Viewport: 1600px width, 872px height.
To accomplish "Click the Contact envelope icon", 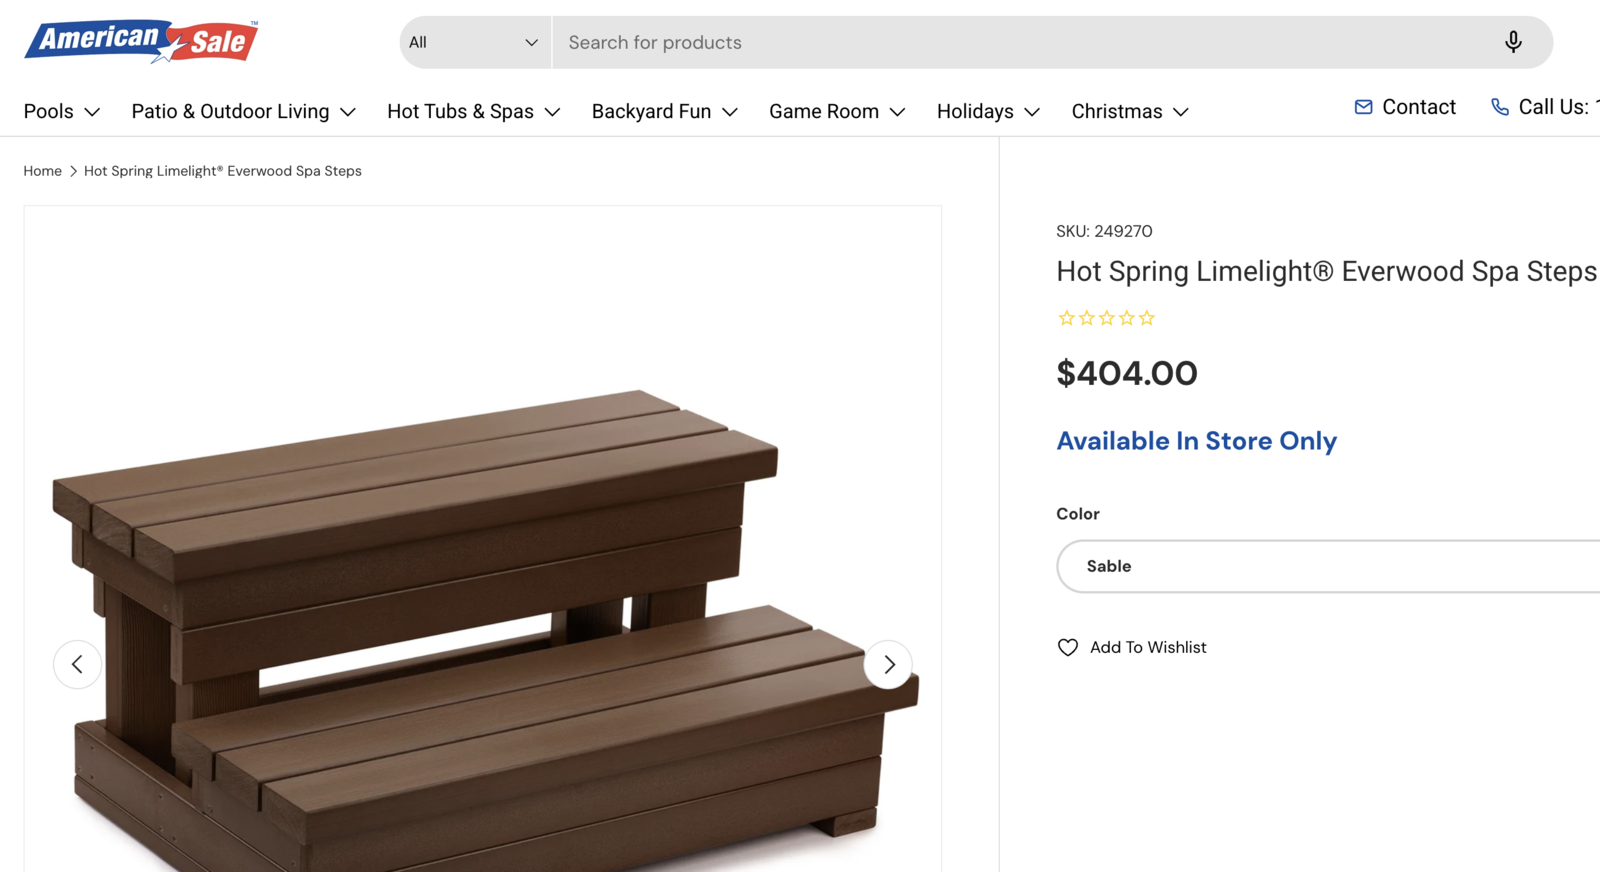I will click(x=1363, y=107).
